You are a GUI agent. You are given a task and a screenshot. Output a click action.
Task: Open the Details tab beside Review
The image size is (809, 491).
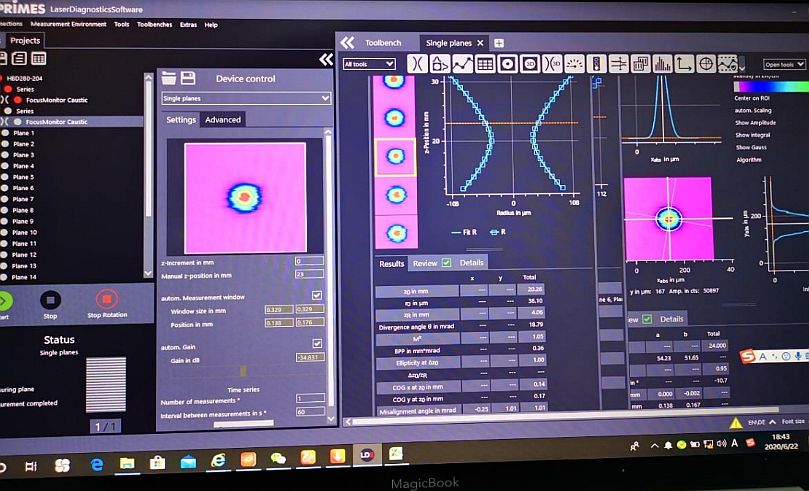click(472, 263)
